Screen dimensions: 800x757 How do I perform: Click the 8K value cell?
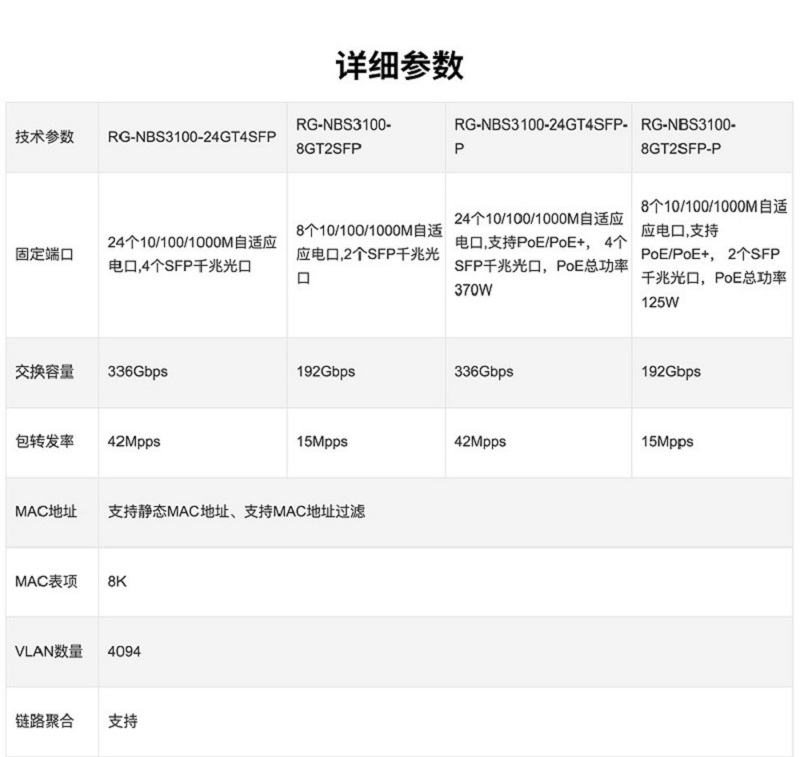click(x=117, y=581)
